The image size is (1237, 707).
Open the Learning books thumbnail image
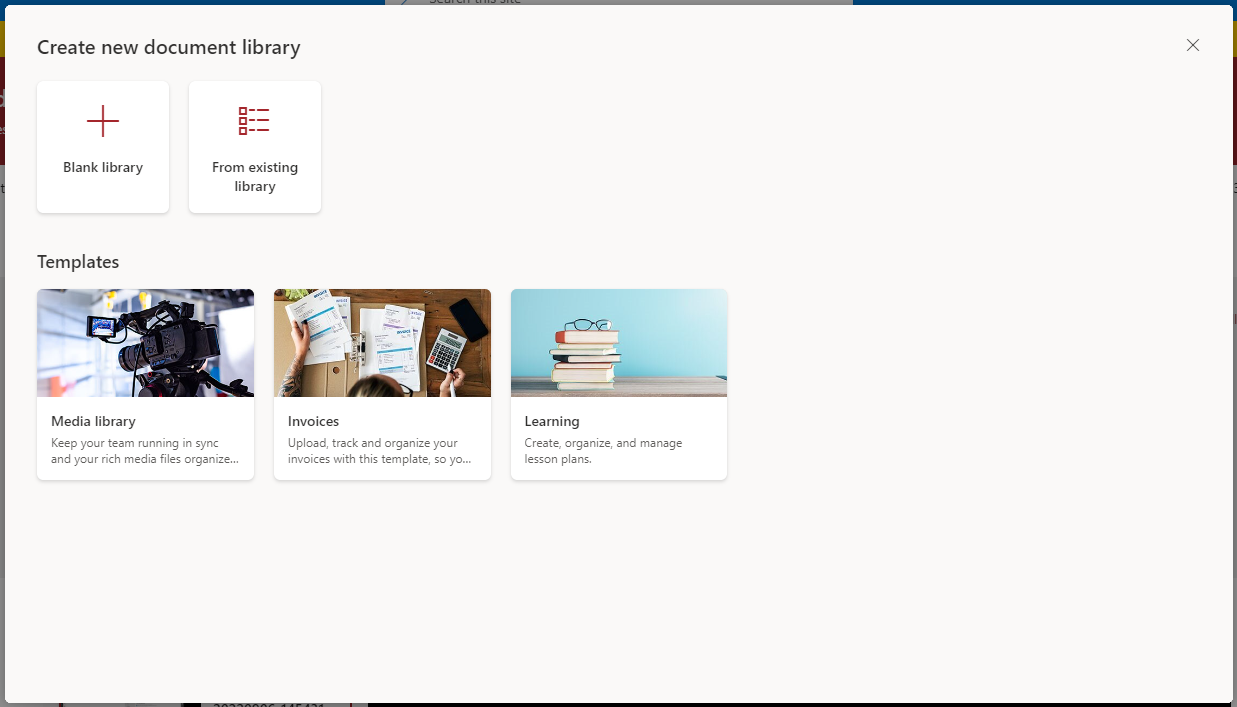[x=619, y=343]
